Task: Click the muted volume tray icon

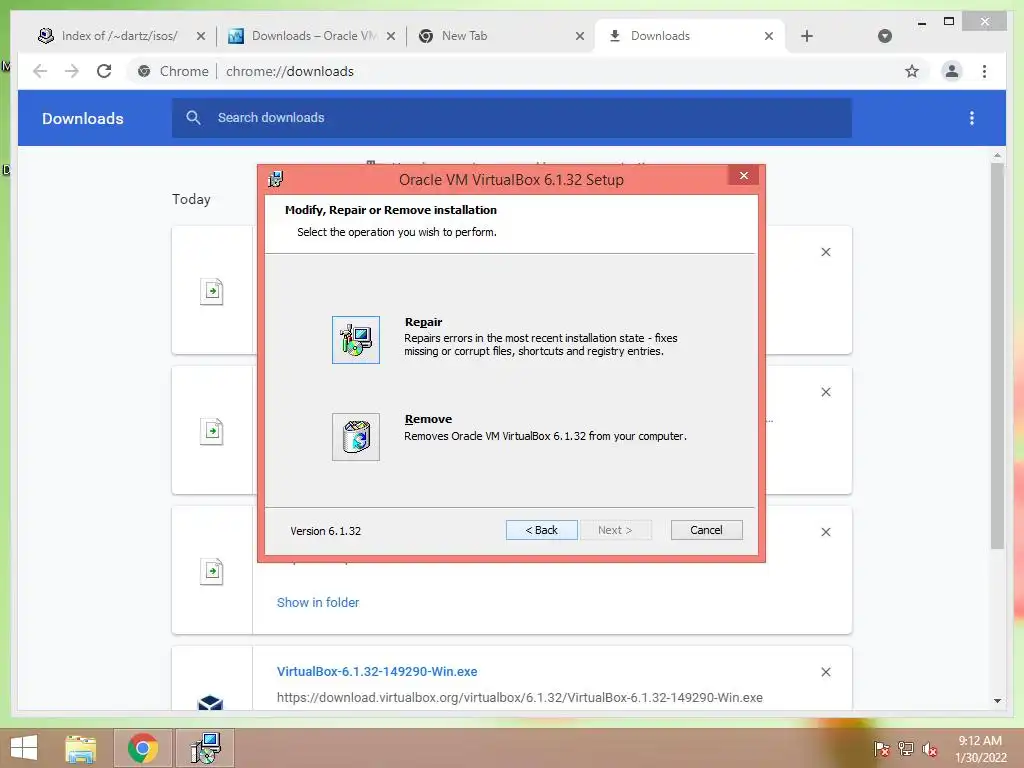Action: [x=929, y=749]
